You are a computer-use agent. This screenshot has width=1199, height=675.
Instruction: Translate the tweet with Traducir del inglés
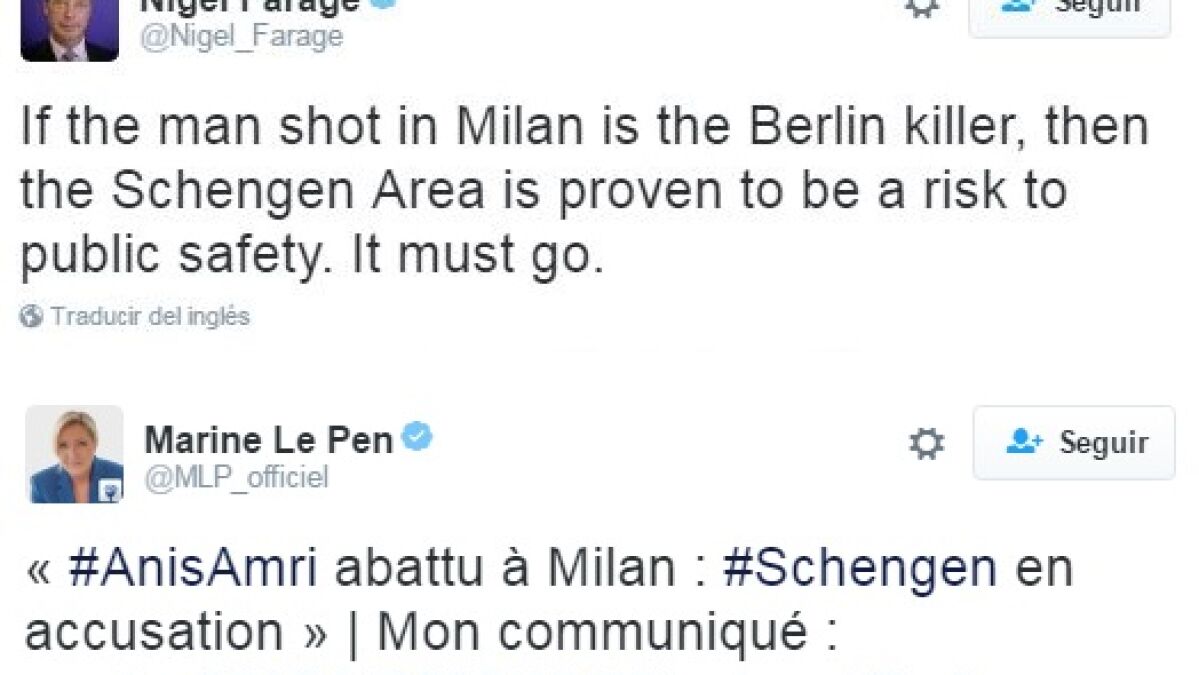(x=150, y=317)
